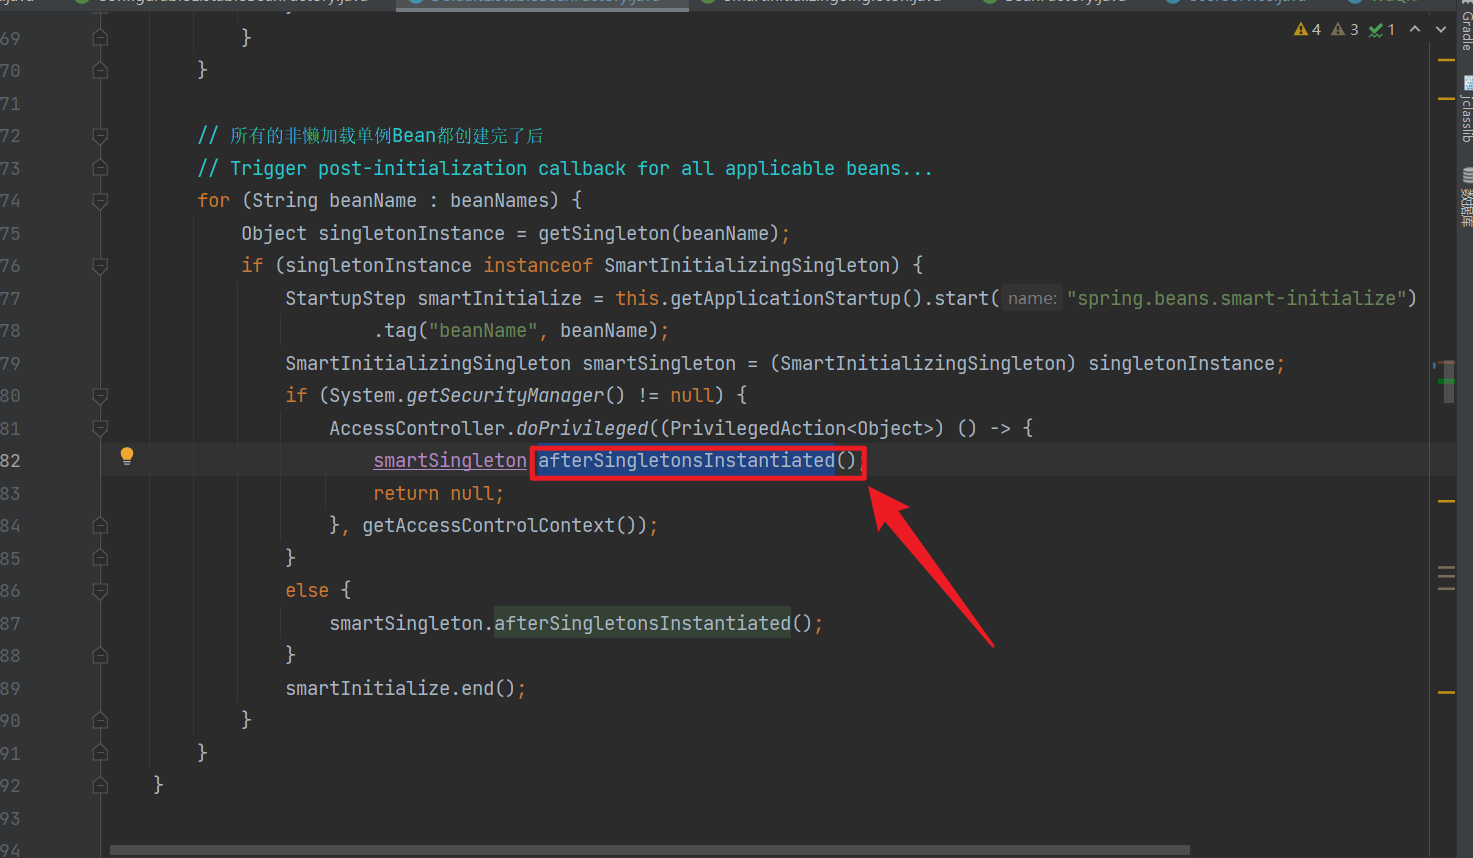Click the topmost yellow warning stripe marker
The height and width of the screenshot is (858, 1473).
click(1446, 60)
